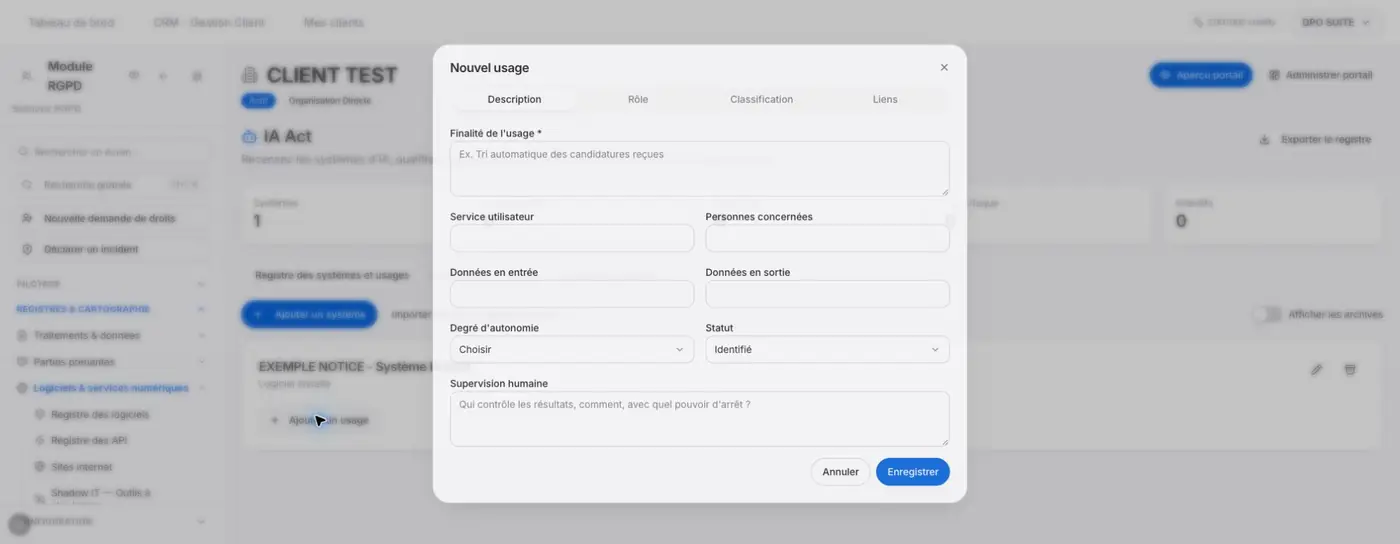Open the Rôle tab

tap(638, 99)
